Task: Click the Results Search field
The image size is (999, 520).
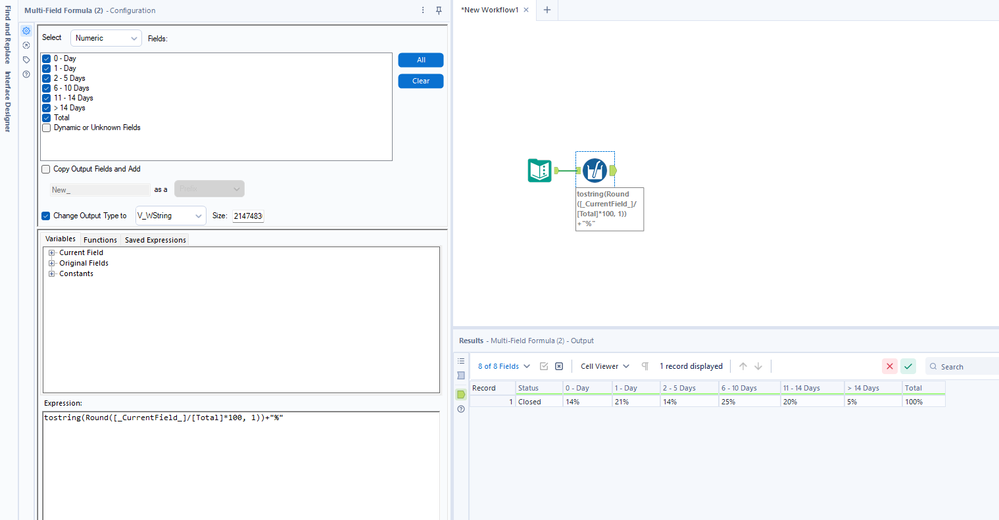Action: 962,366
